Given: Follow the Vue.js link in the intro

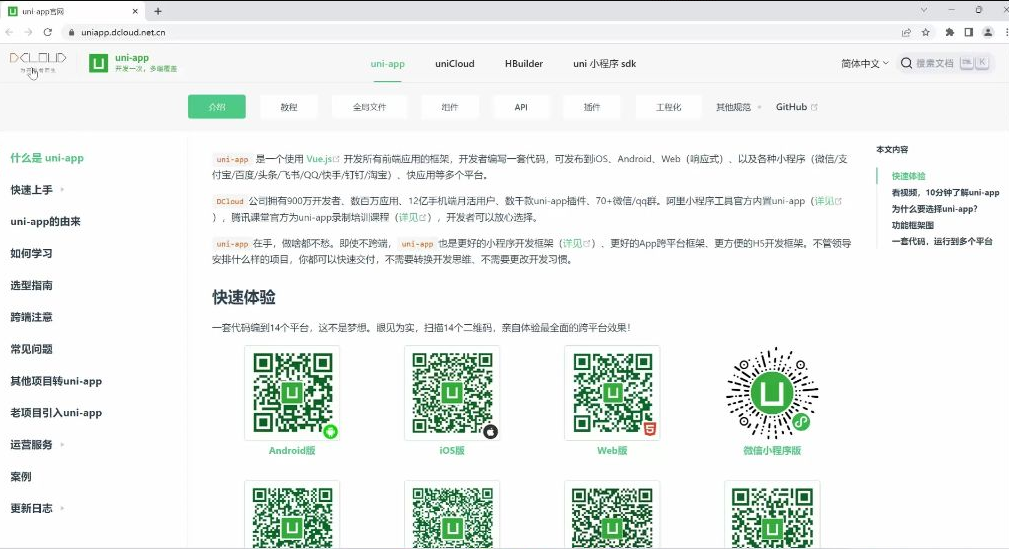Looking at the screenshot, I should point(322,159).
